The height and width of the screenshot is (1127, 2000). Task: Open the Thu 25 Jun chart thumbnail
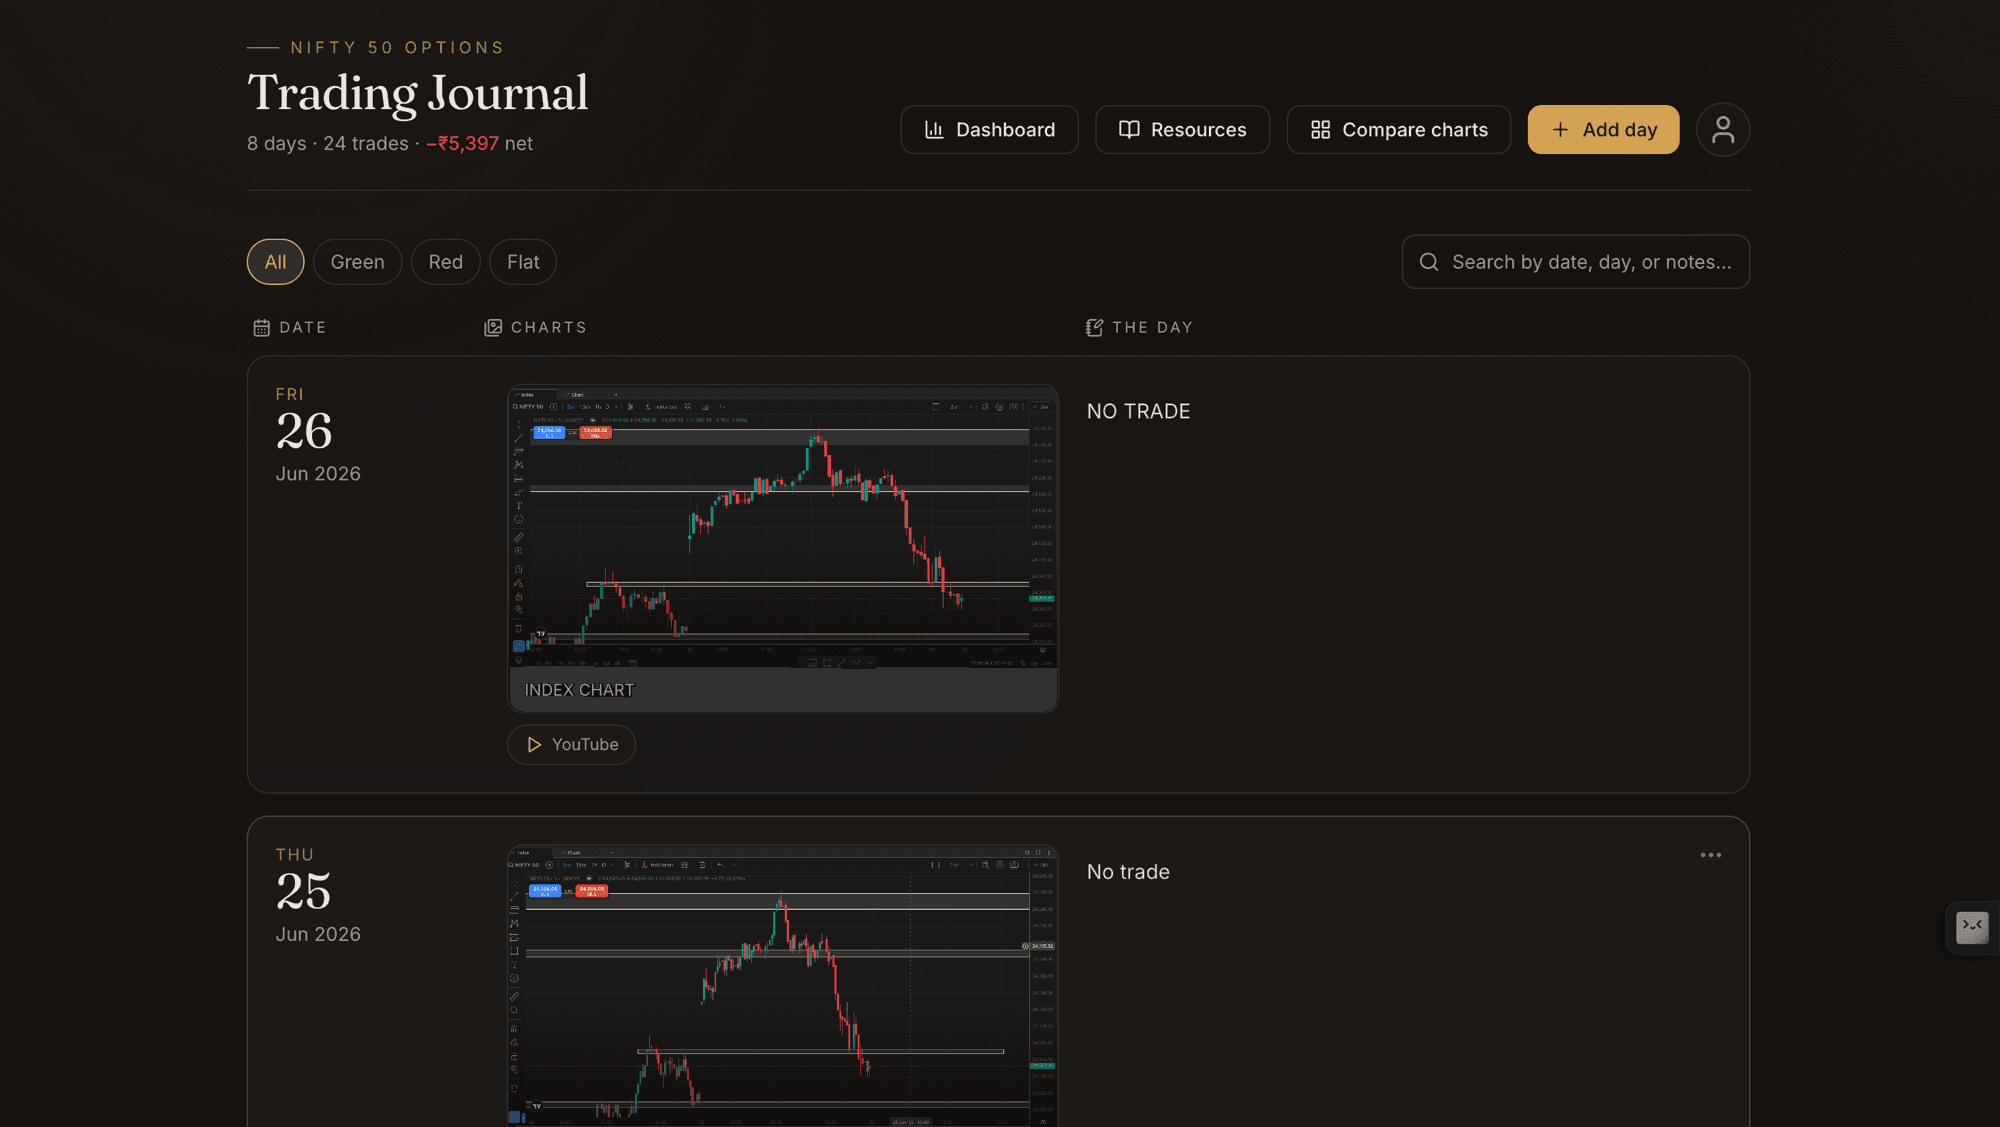[783, 986]
